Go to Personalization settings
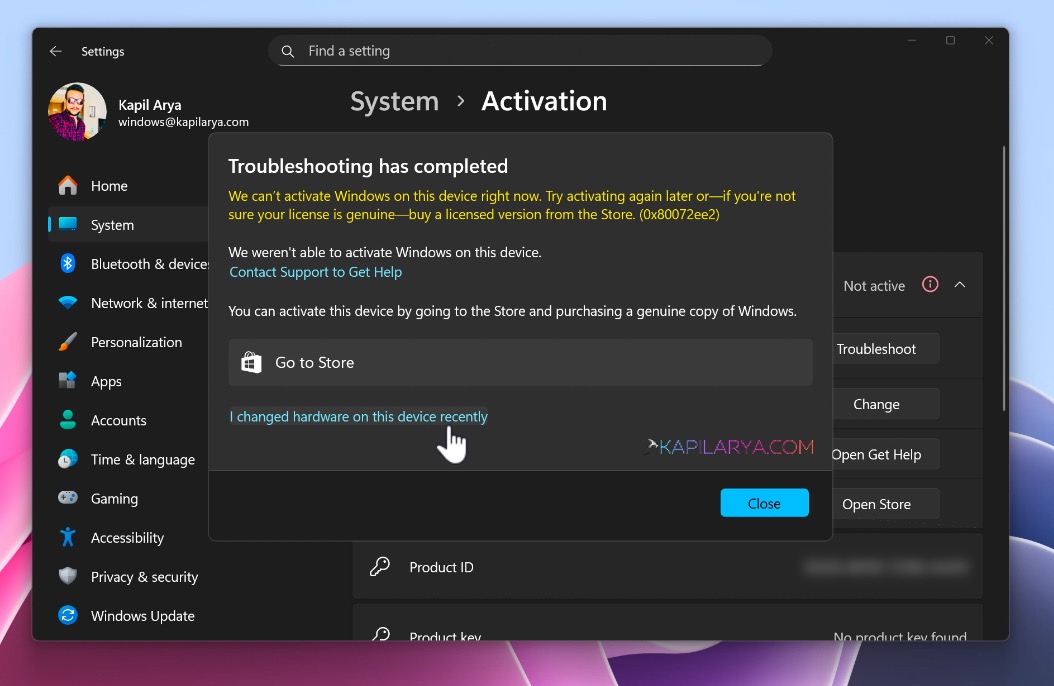1054x686 pixels. point(136,342)
